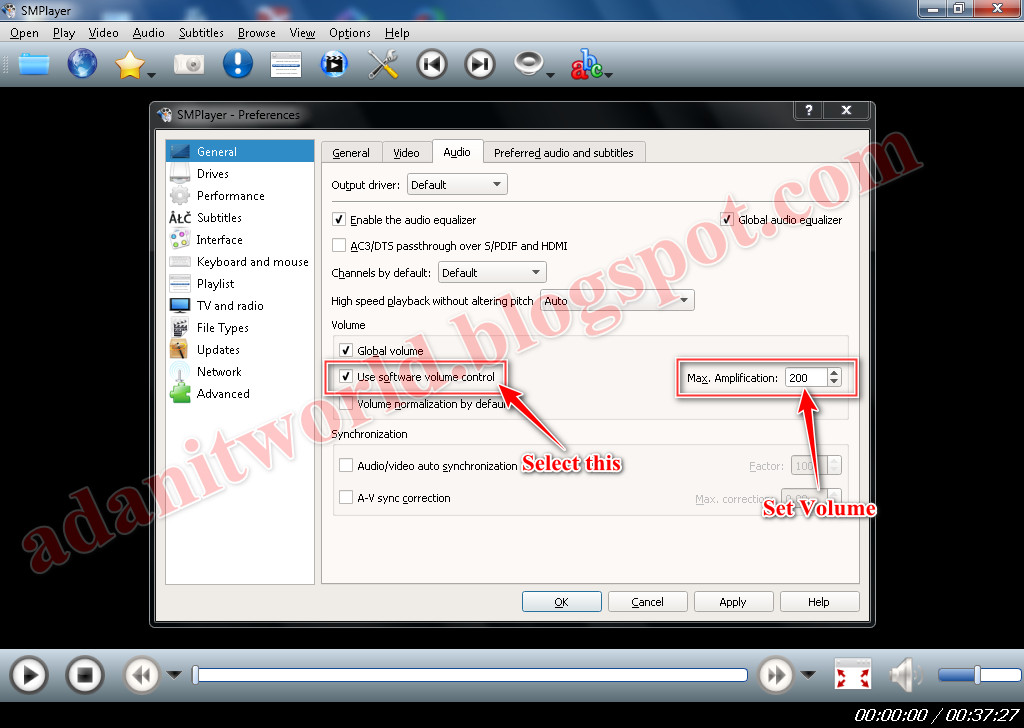Select Drives section in sidebar

click(x=240, y=174)
